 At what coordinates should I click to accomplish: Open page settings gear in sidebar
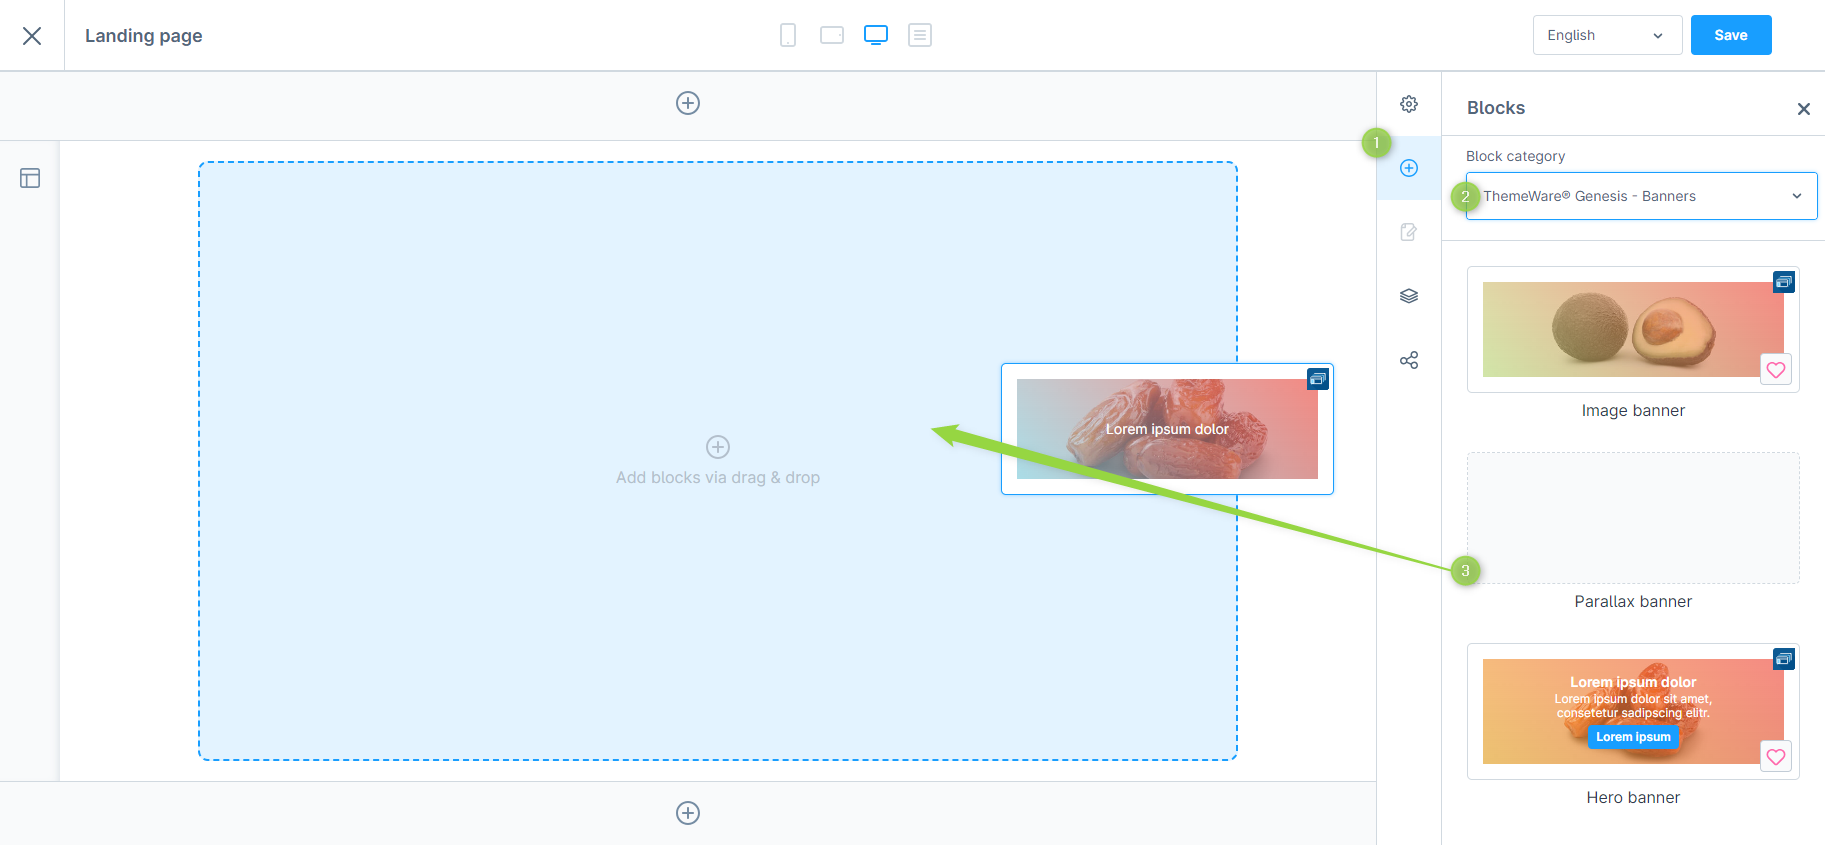(x=1409, y=104)
